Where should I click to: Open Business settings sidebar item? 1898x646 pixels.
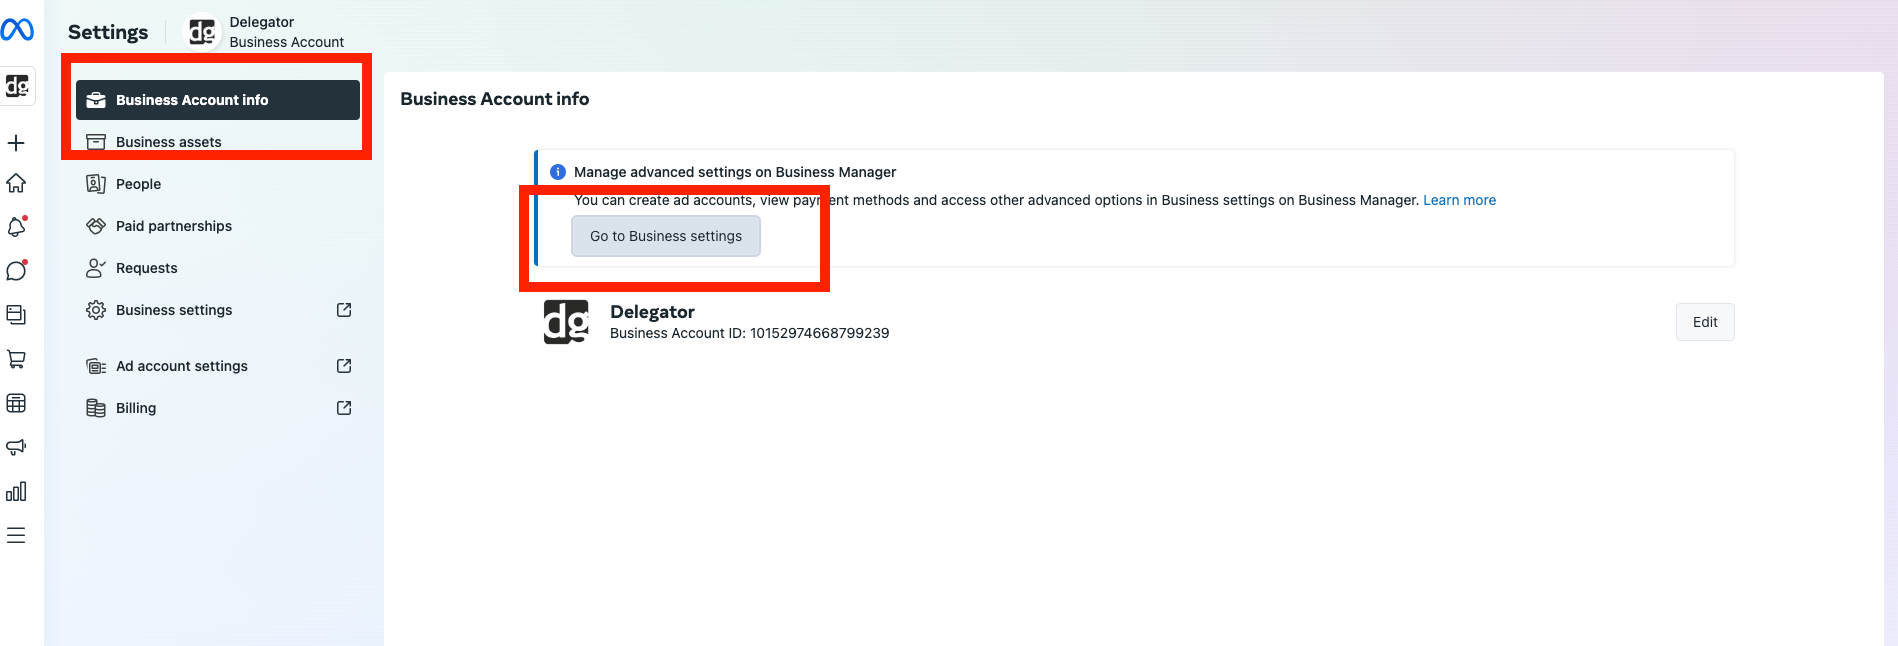[218, 310]
